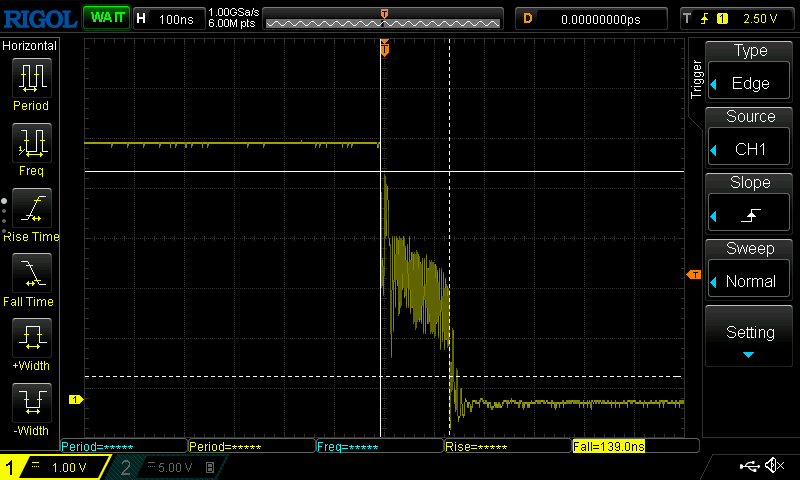Screen dimensions: 800x480
Task: Click the USB connection status icon
Action: point(749,466)
